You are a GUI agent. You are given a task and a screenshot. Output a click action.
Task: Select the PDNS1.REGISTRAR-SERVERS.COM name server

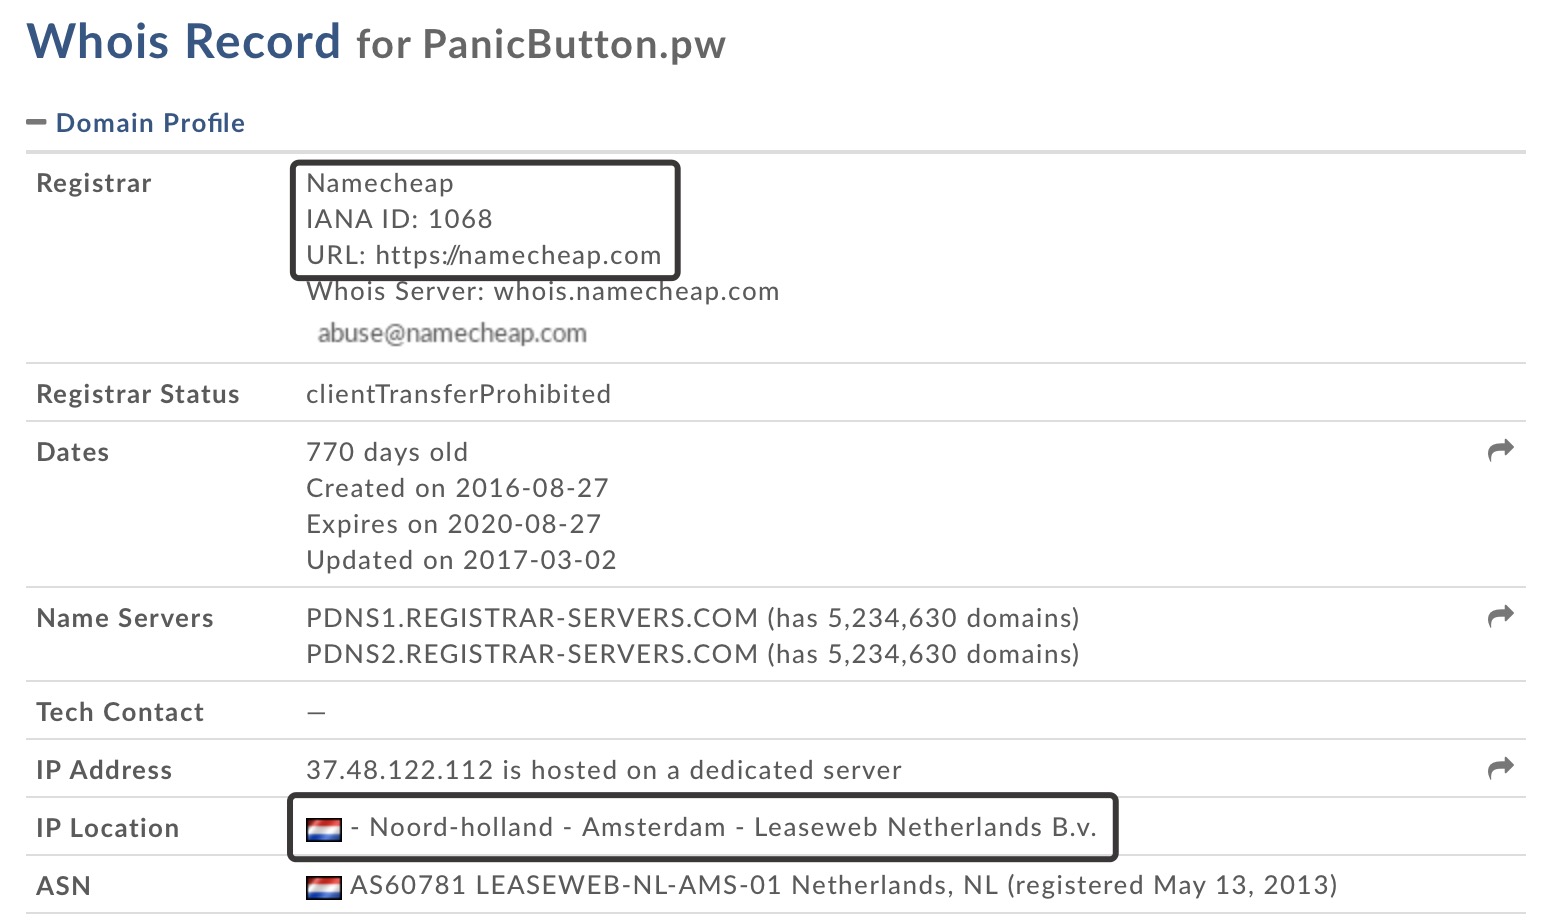point(531,618)
